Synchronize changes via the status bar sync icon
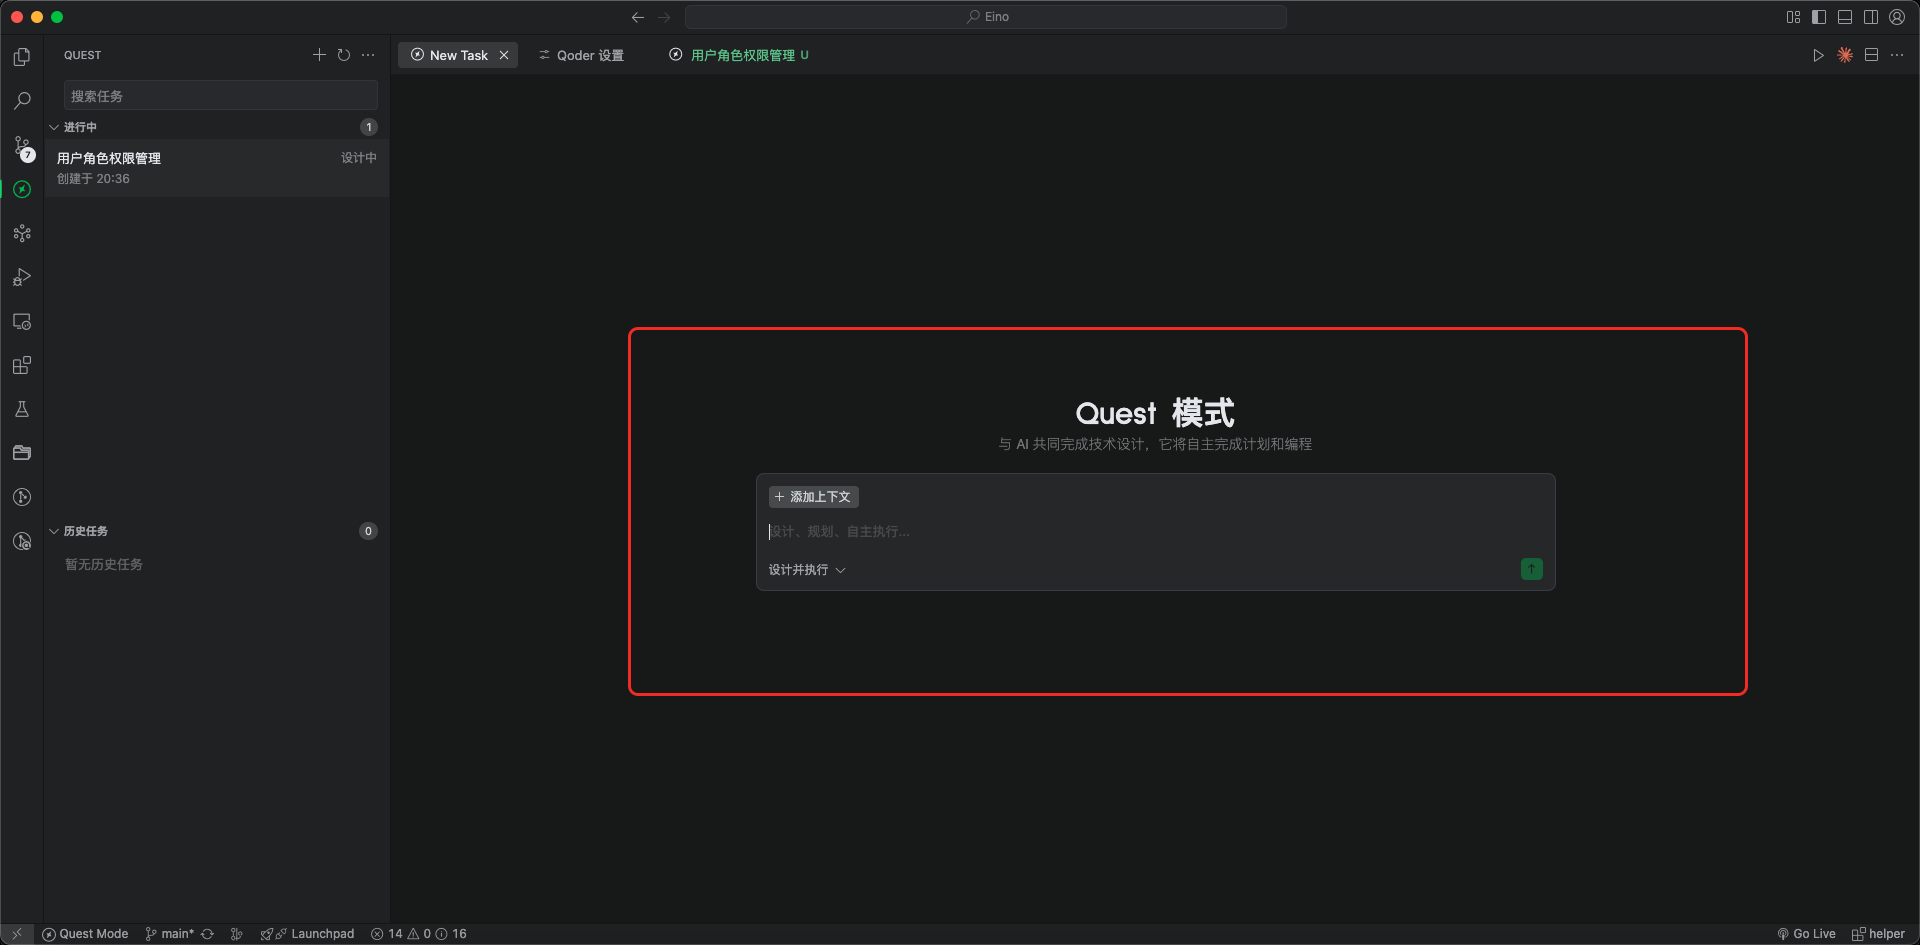 click(x=207, y=934)
